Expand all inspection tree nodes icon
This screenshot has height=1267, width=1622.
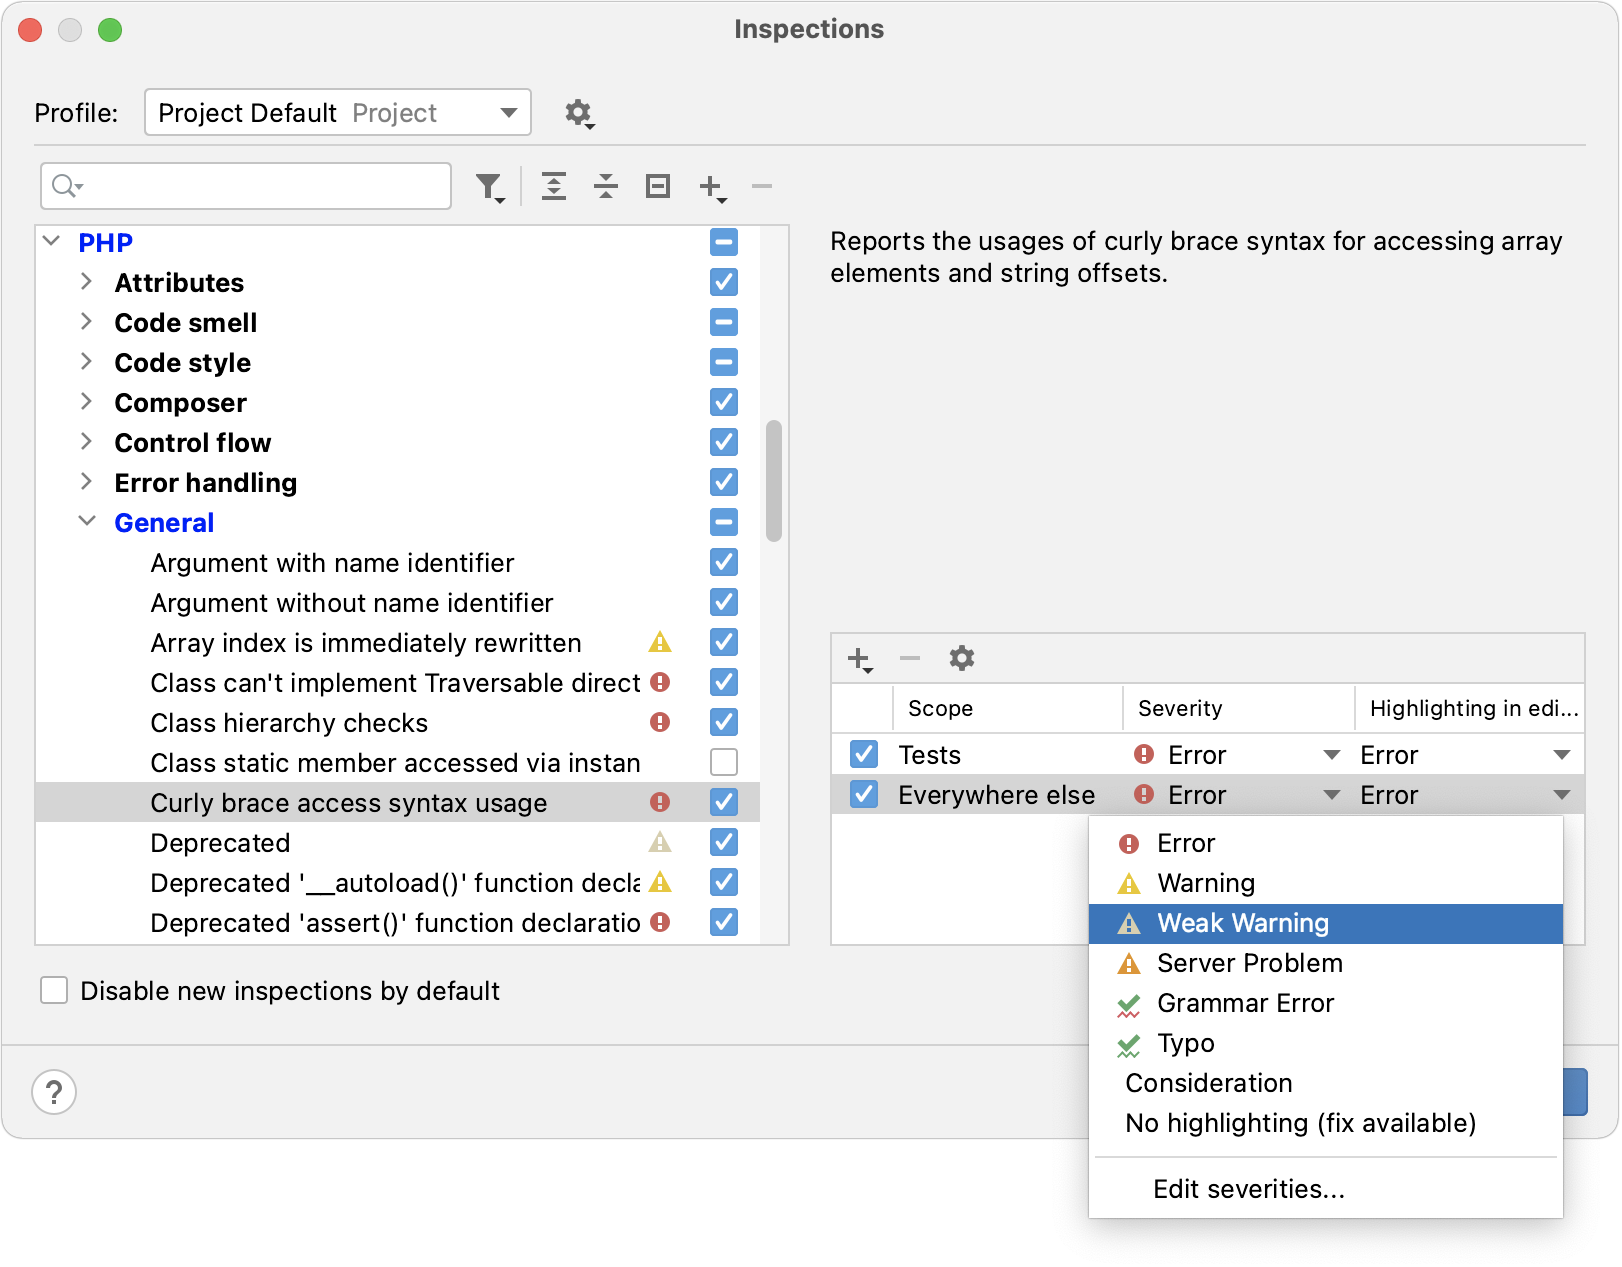tap(554, 186)
